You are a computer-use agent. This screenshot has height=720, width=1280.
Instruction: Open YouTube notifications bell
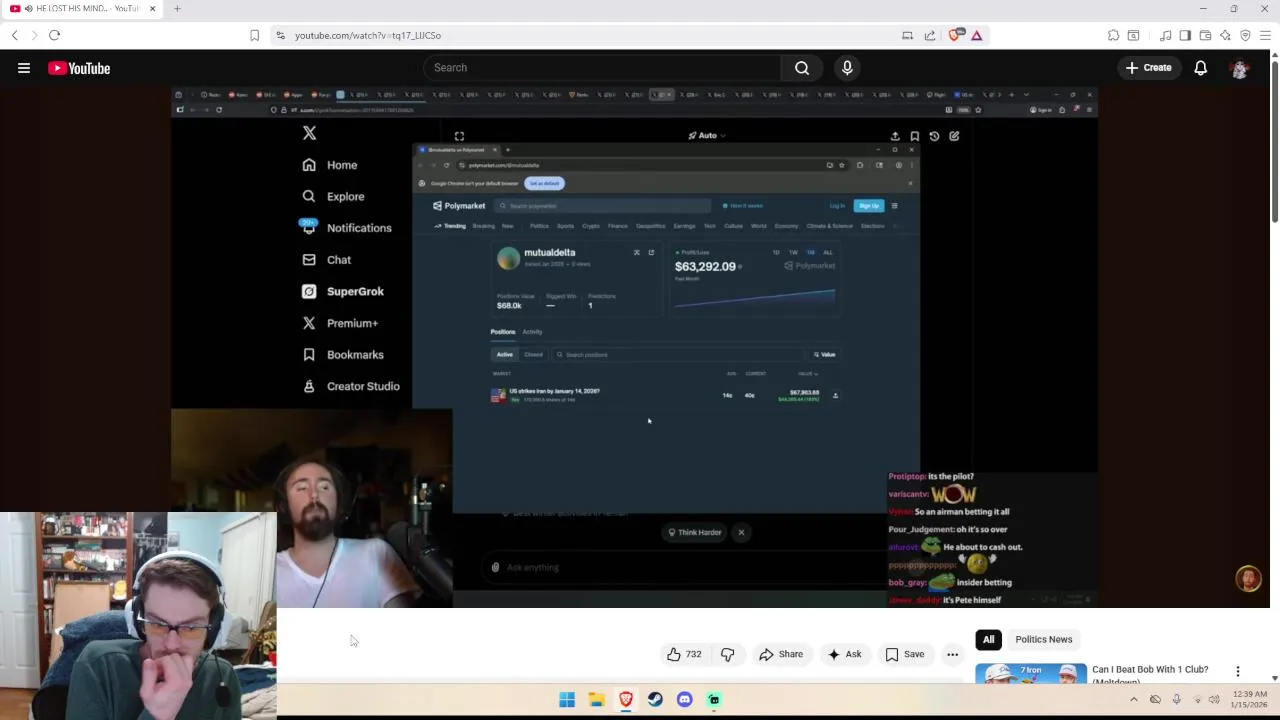click(x=1200, y=68)
